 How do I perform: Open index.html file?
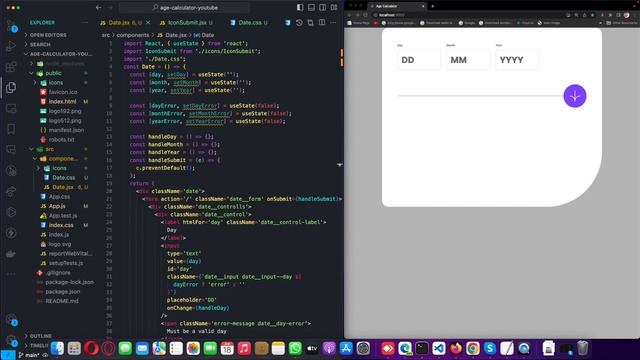[62, 102]
